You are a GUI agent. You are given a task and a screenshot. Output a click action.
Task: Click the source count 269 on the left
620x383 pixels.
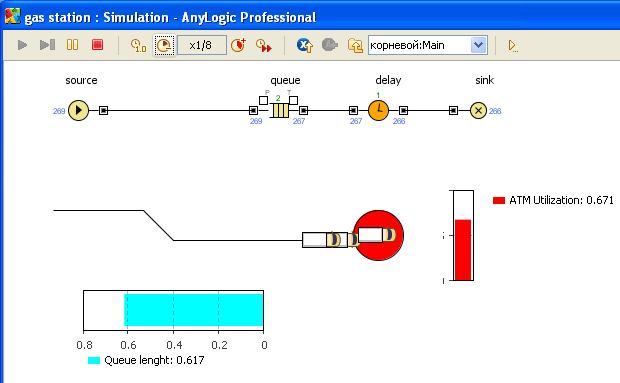59,111
